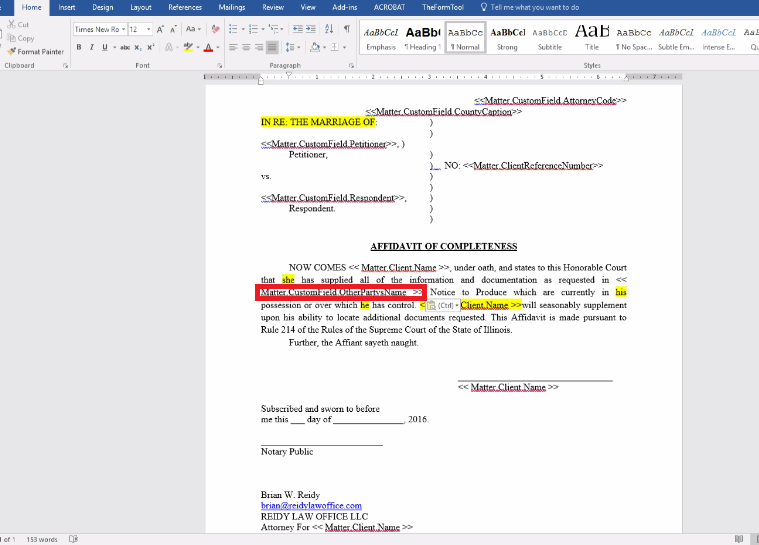759x545 pixels.
Task: Align text left
Action: pyautogui.click(x=233, y=47)
